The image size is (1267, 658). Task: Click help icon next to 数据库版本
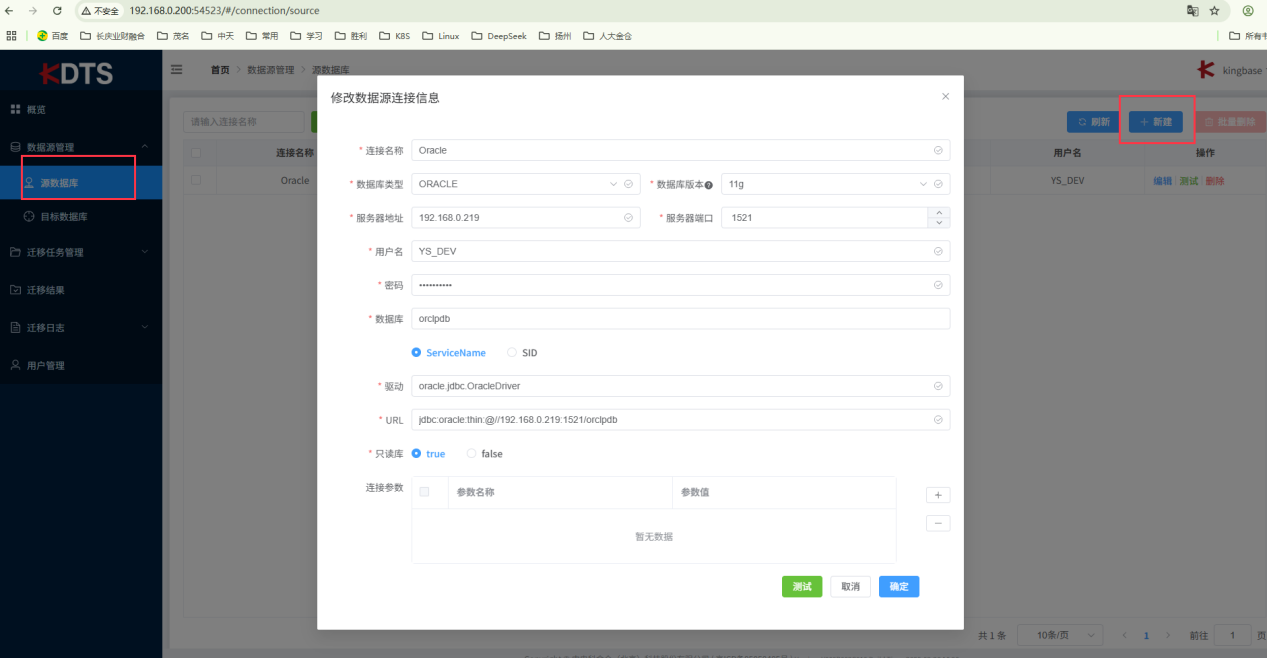[709, 185]
